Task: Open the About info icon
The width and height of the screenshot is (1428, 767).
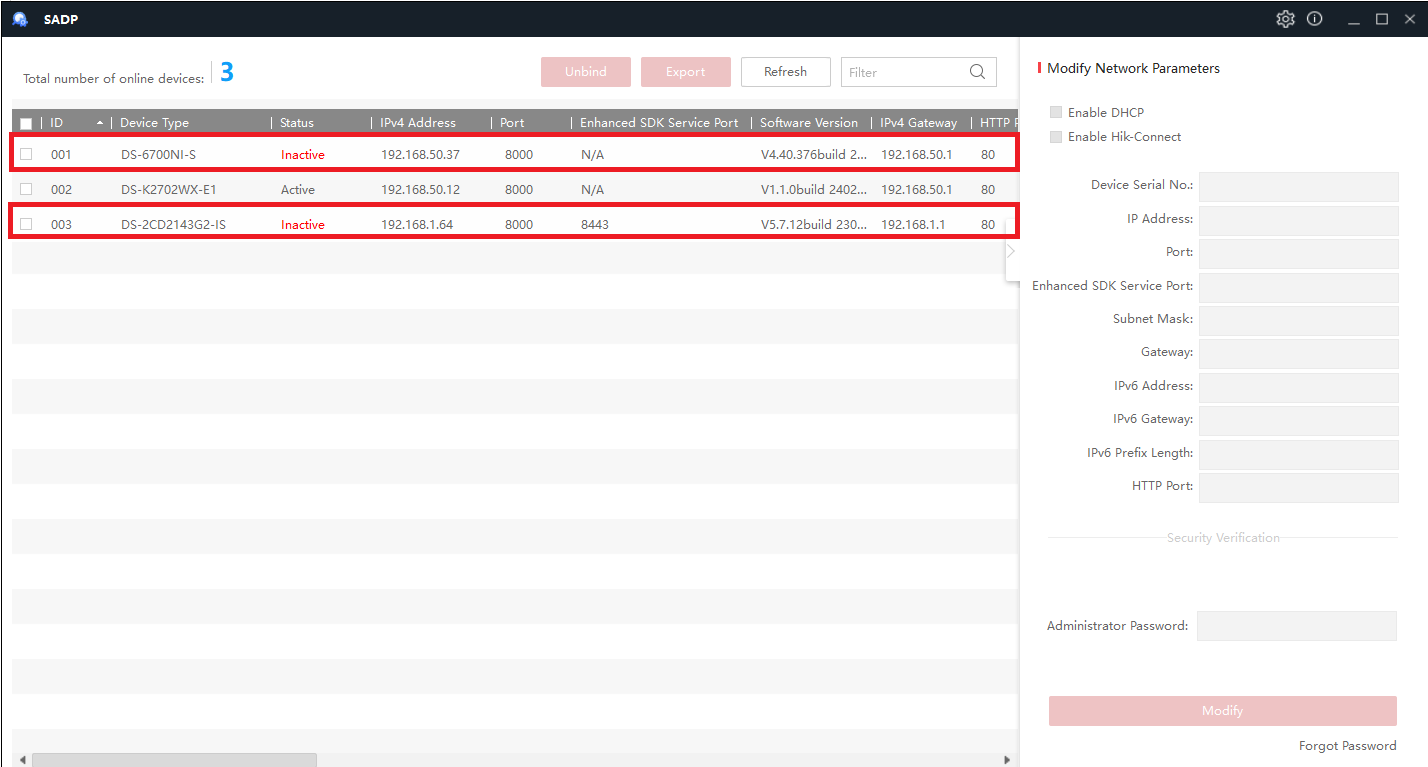Action: [1314, 19]
